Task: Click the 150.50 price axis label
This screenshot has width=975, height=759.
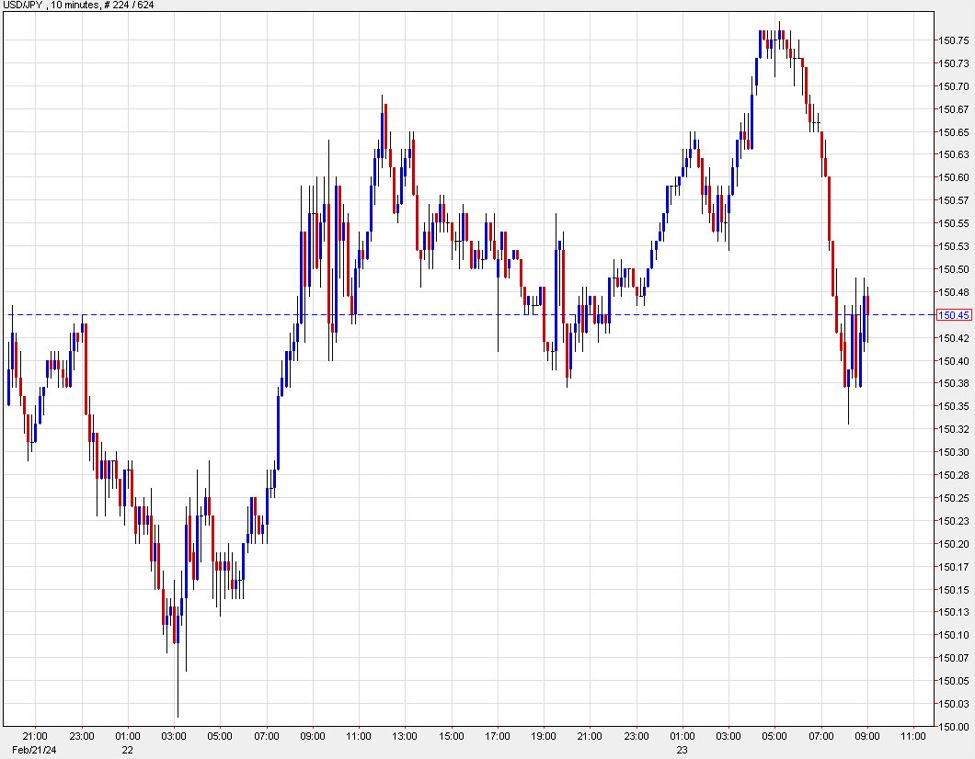Action: (954, 269)
